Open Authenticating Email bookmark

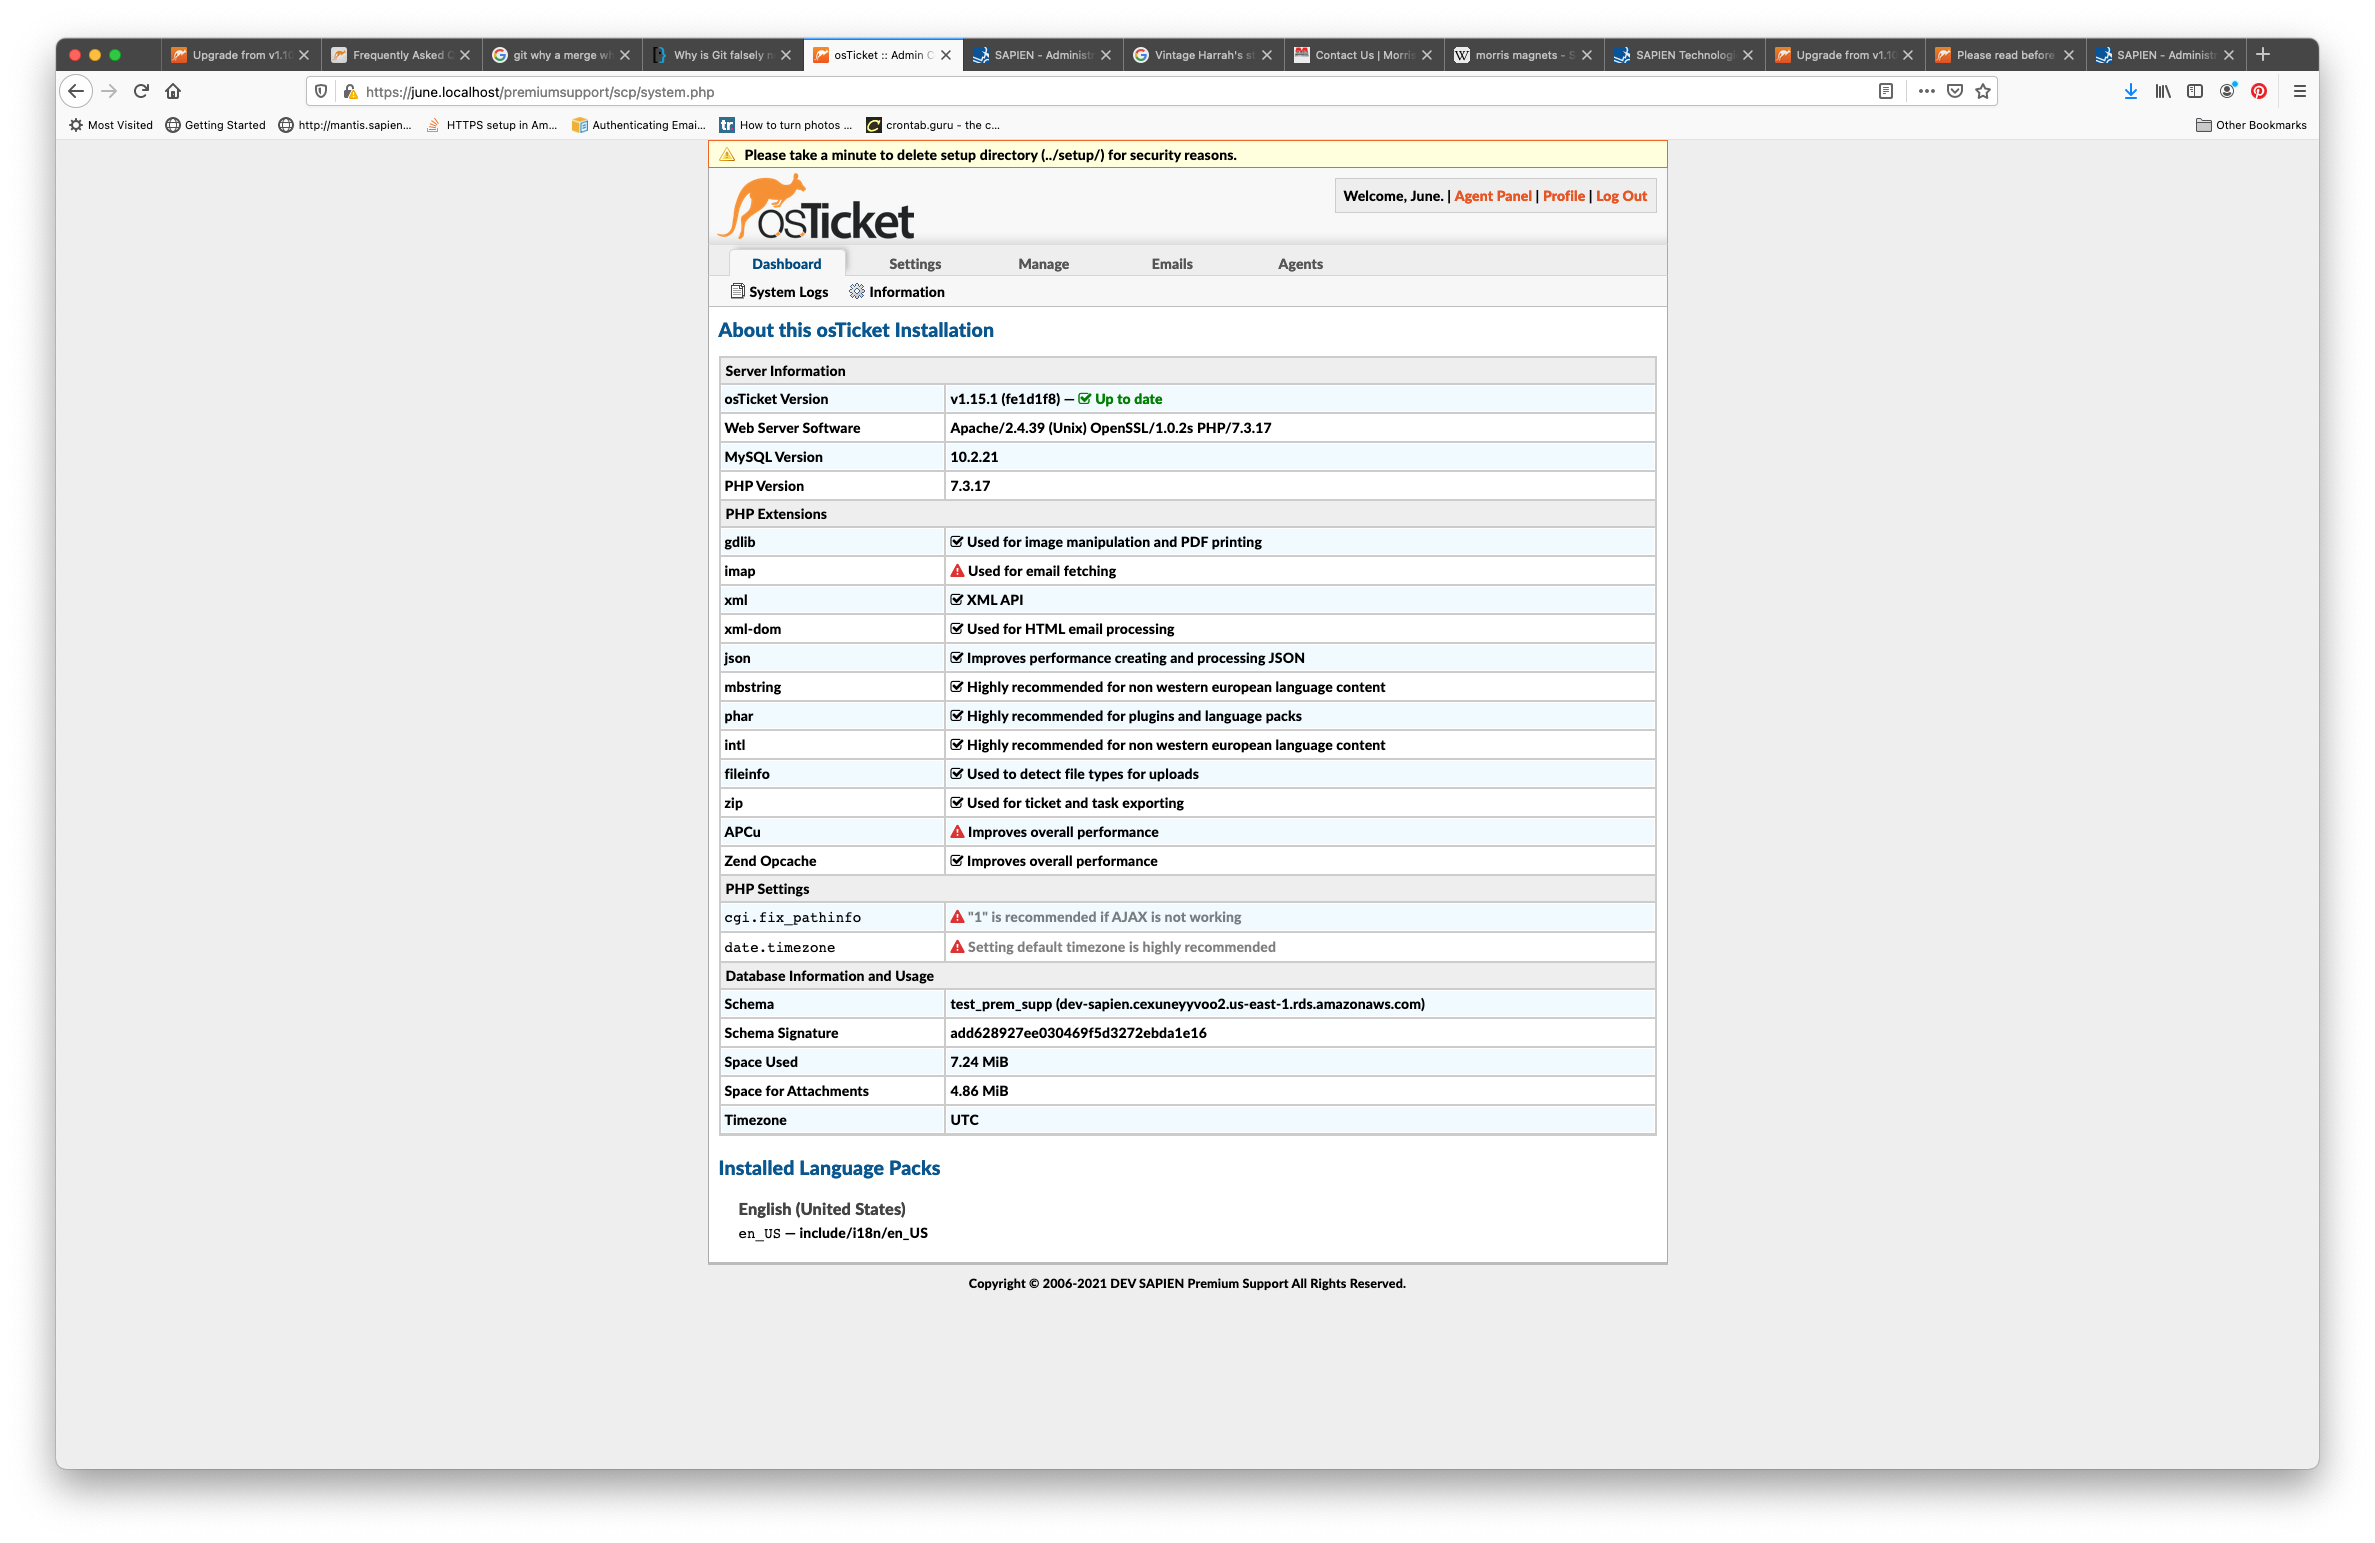click(639, 125)
